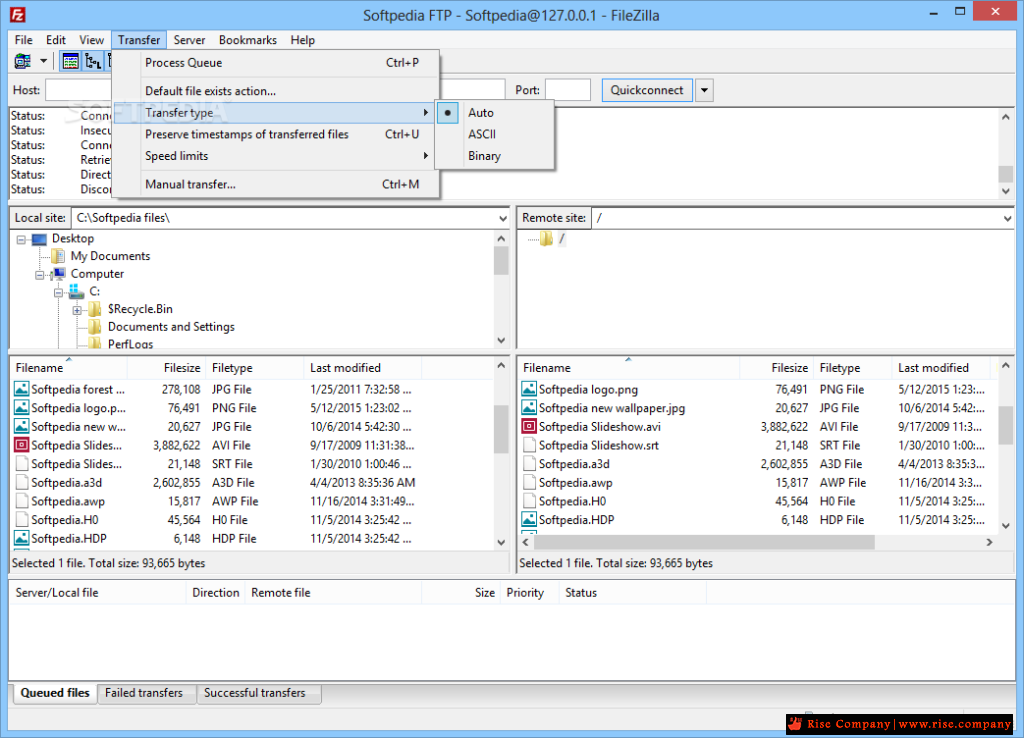
Task: Switch to Queued files tab
Action: click(55, 693)
